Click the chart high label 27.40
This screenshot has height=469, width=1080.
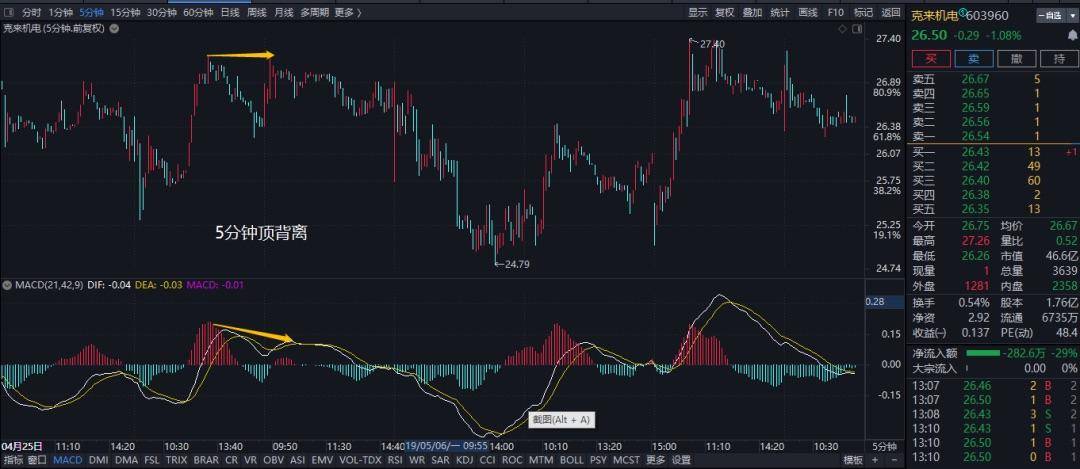point(712,43)
